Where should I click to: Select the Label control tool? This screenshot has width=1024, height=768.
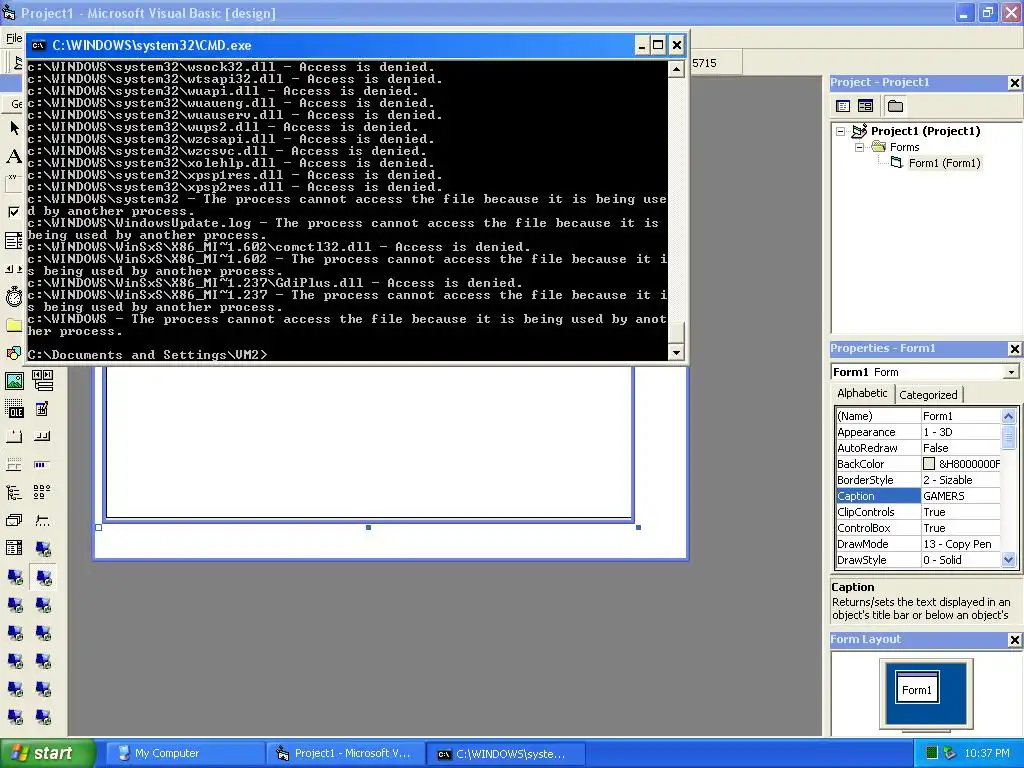14,156
